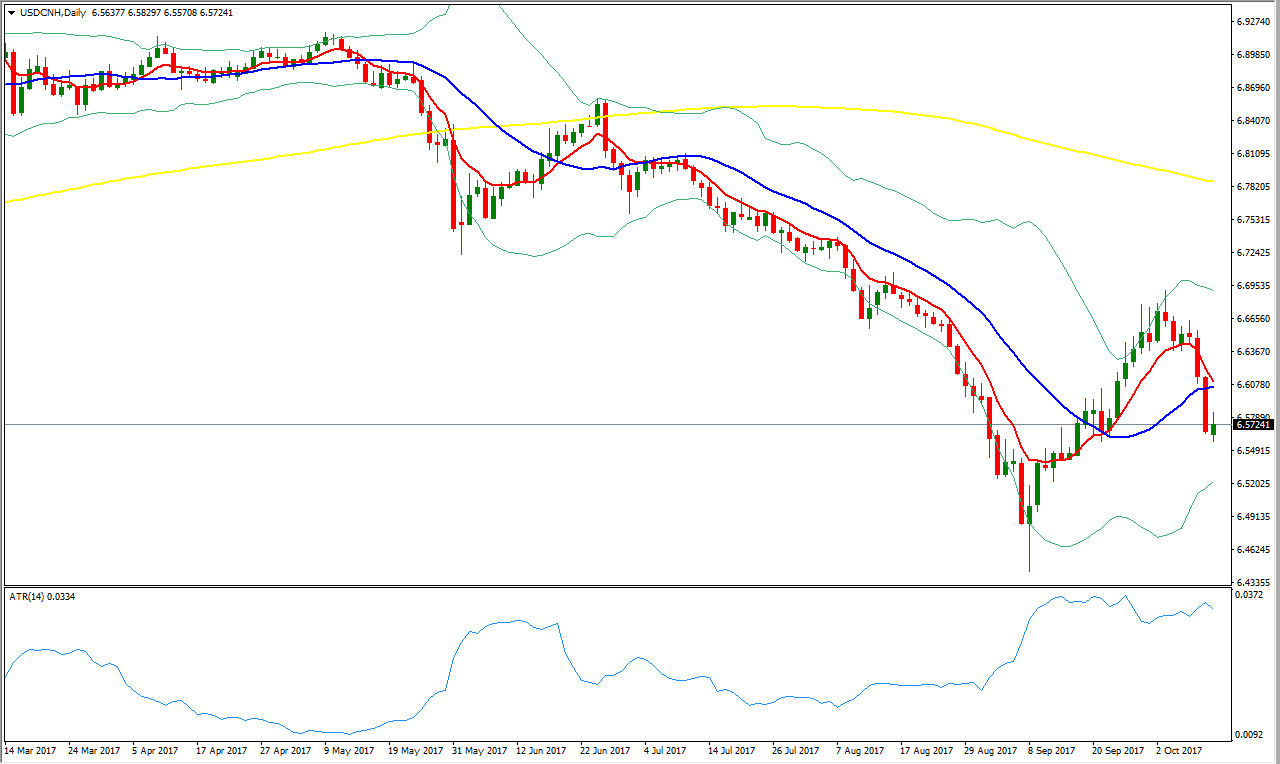
Task: Click the 20 Sep 2017 date label
Action: 1118,749
